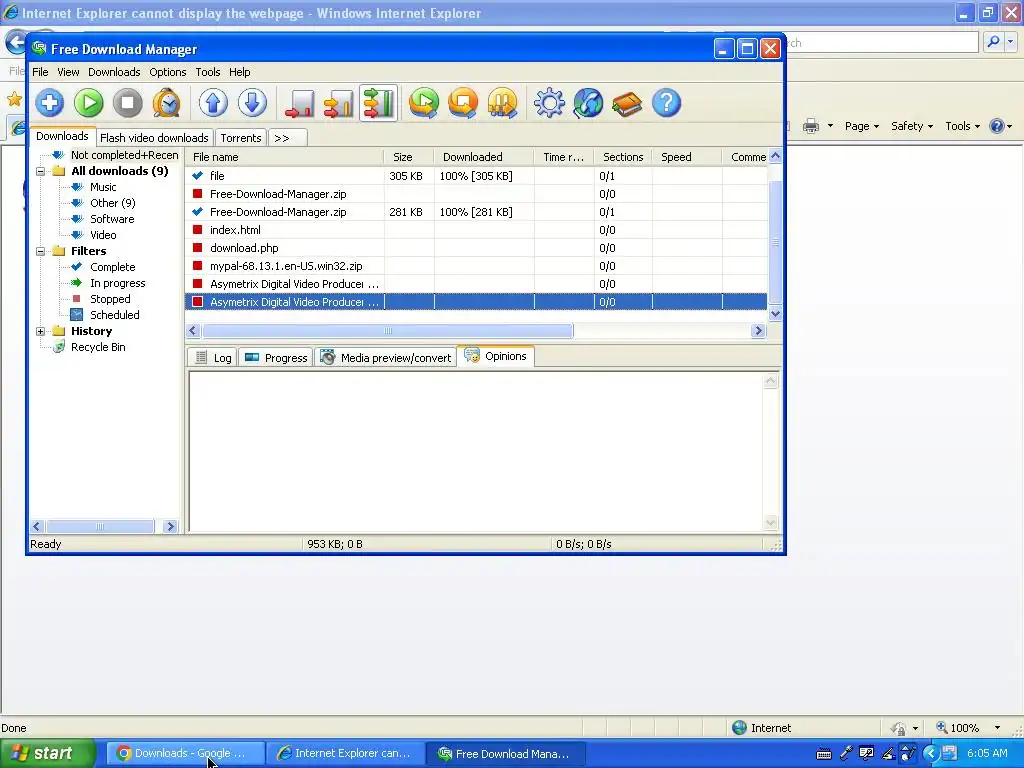Open settings gear icon in toolbar
The image size is (1024, 768).
[549, 103]
